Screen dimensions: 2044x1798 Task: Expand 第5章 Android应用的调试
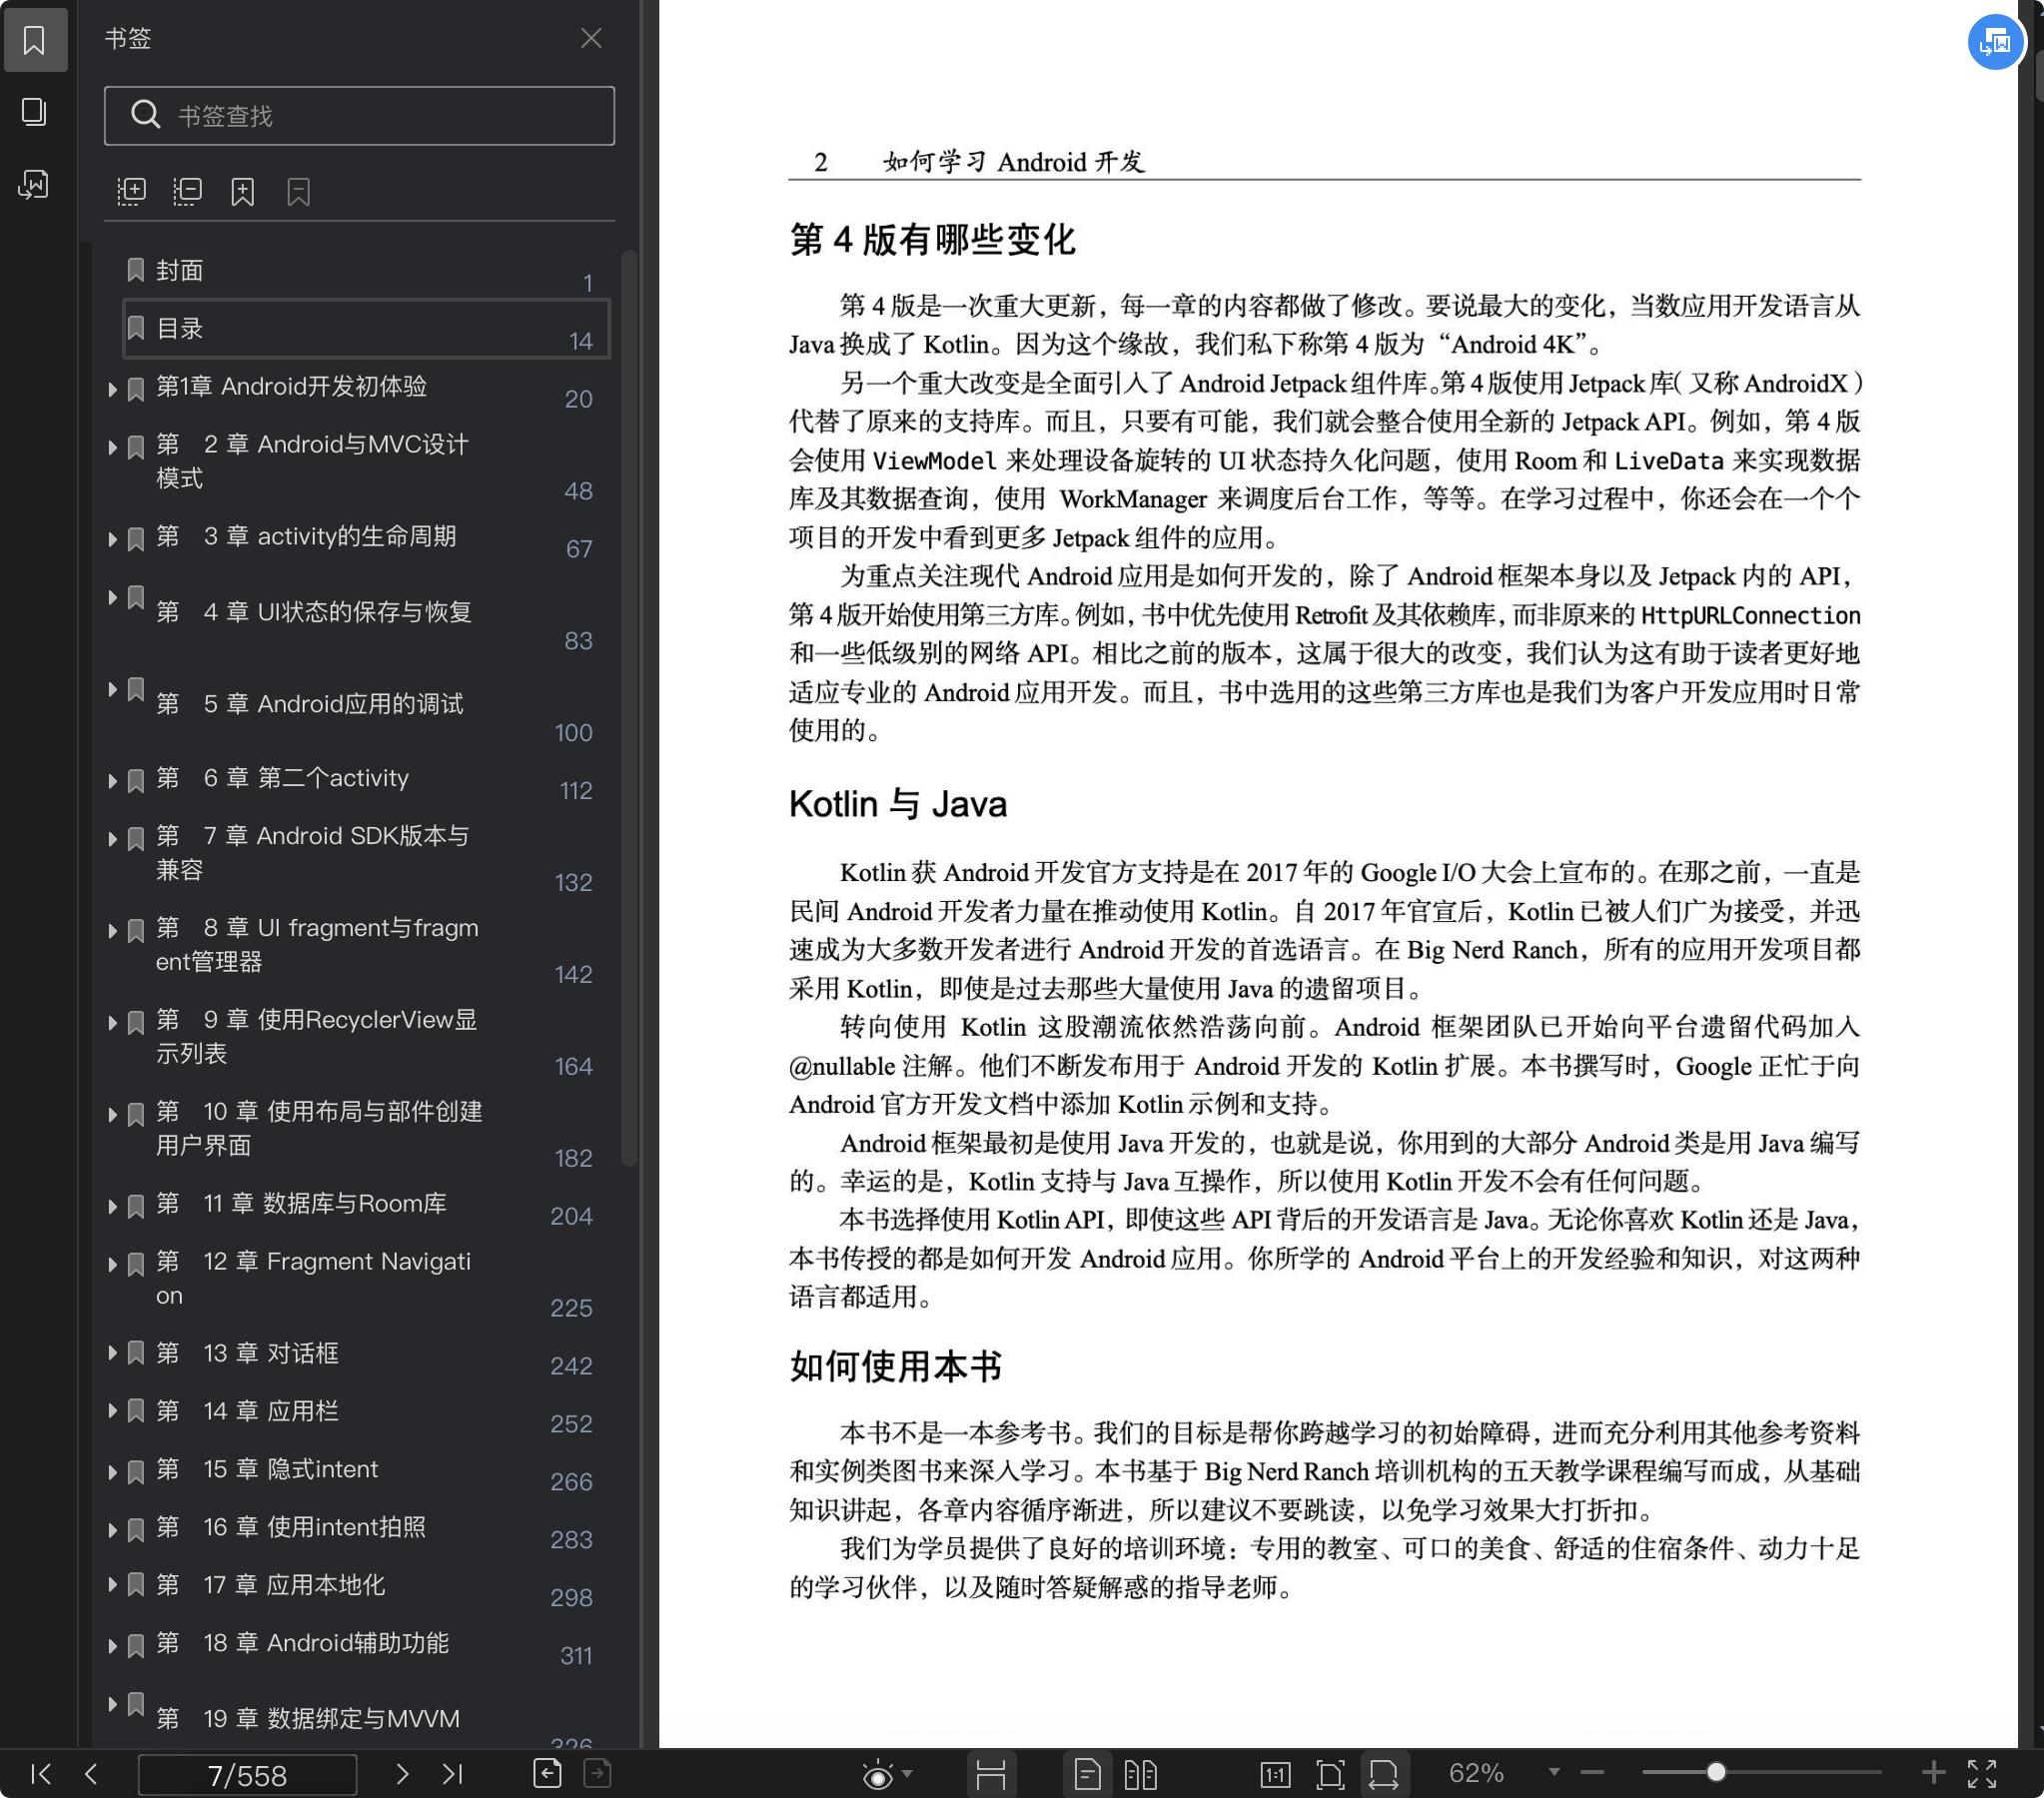[113, 689]
